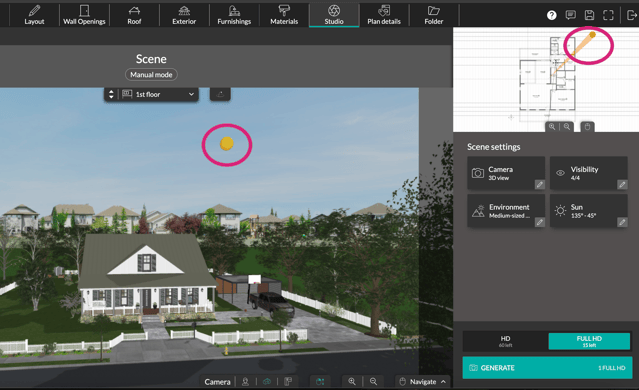Click the mouse pan icon under minimap
Viewport: 639px width, 390px height.
tap(587, 127)
